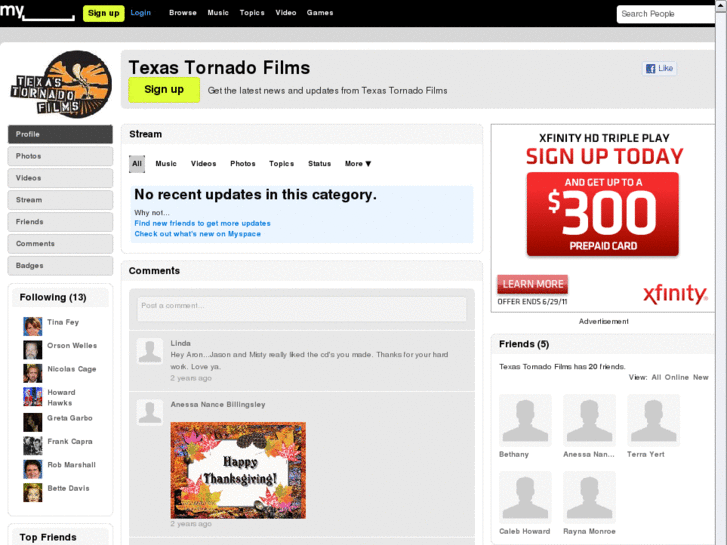
Task: Open the Friends sidebar section
Action: click(x=60, y=222)
